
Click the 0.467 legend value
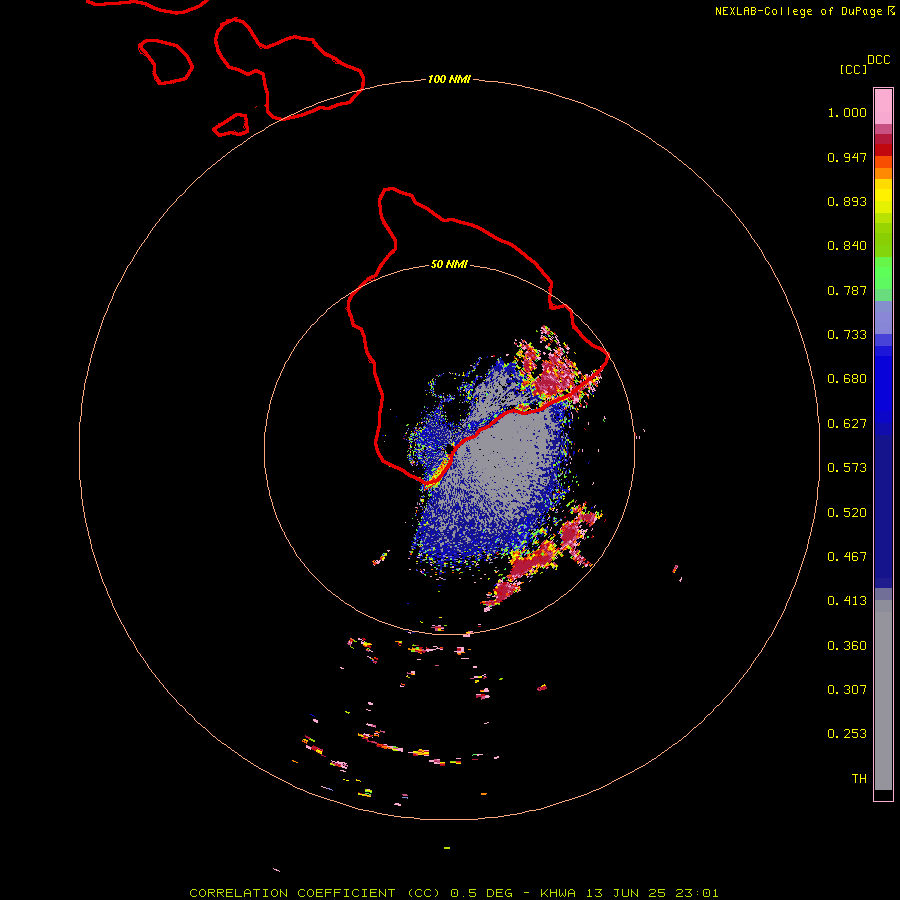click(x=847, y=557)
